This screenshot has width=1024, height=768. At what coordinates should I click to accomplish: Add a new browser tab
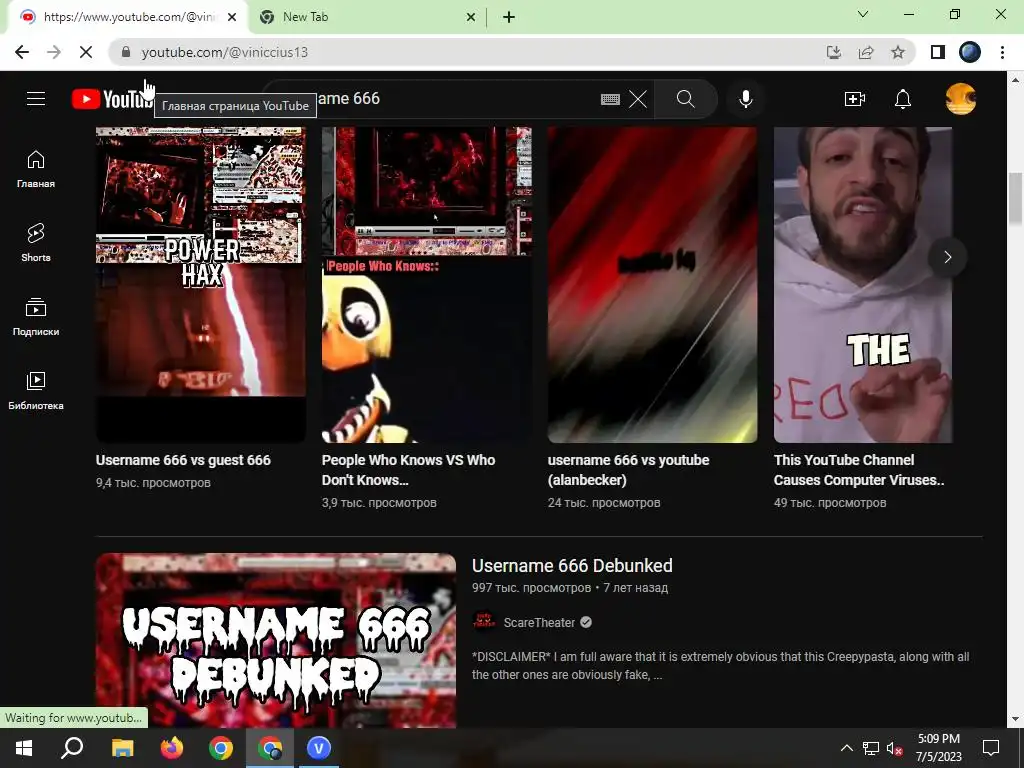point(509,18)
